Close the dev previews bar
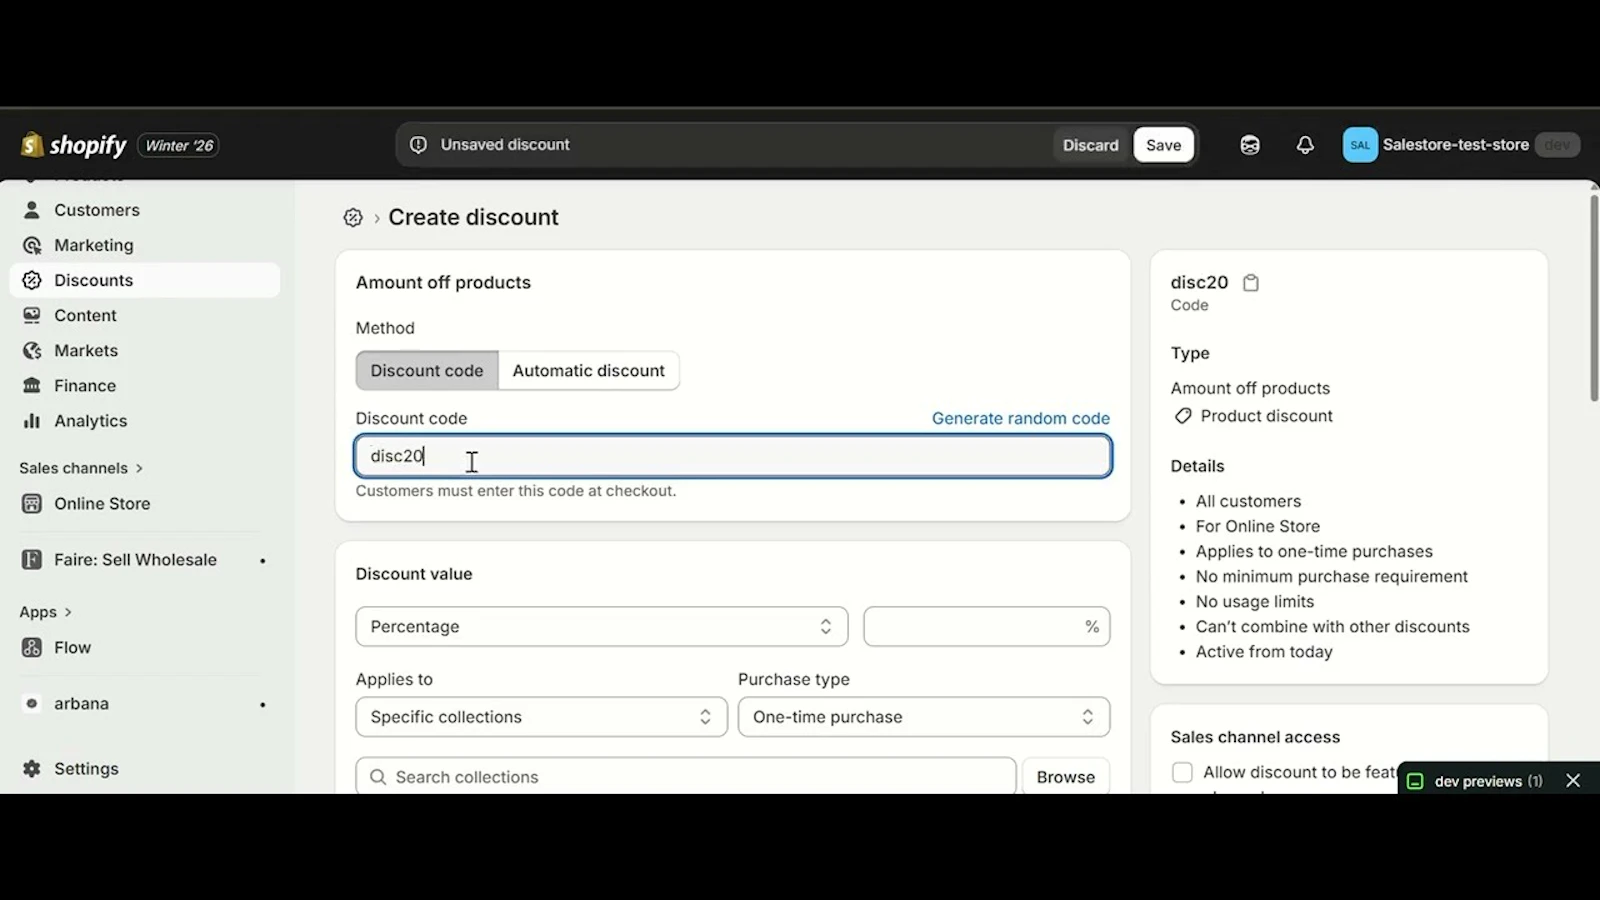This screenshot has width=1600, height=900. pos(1573,781)
